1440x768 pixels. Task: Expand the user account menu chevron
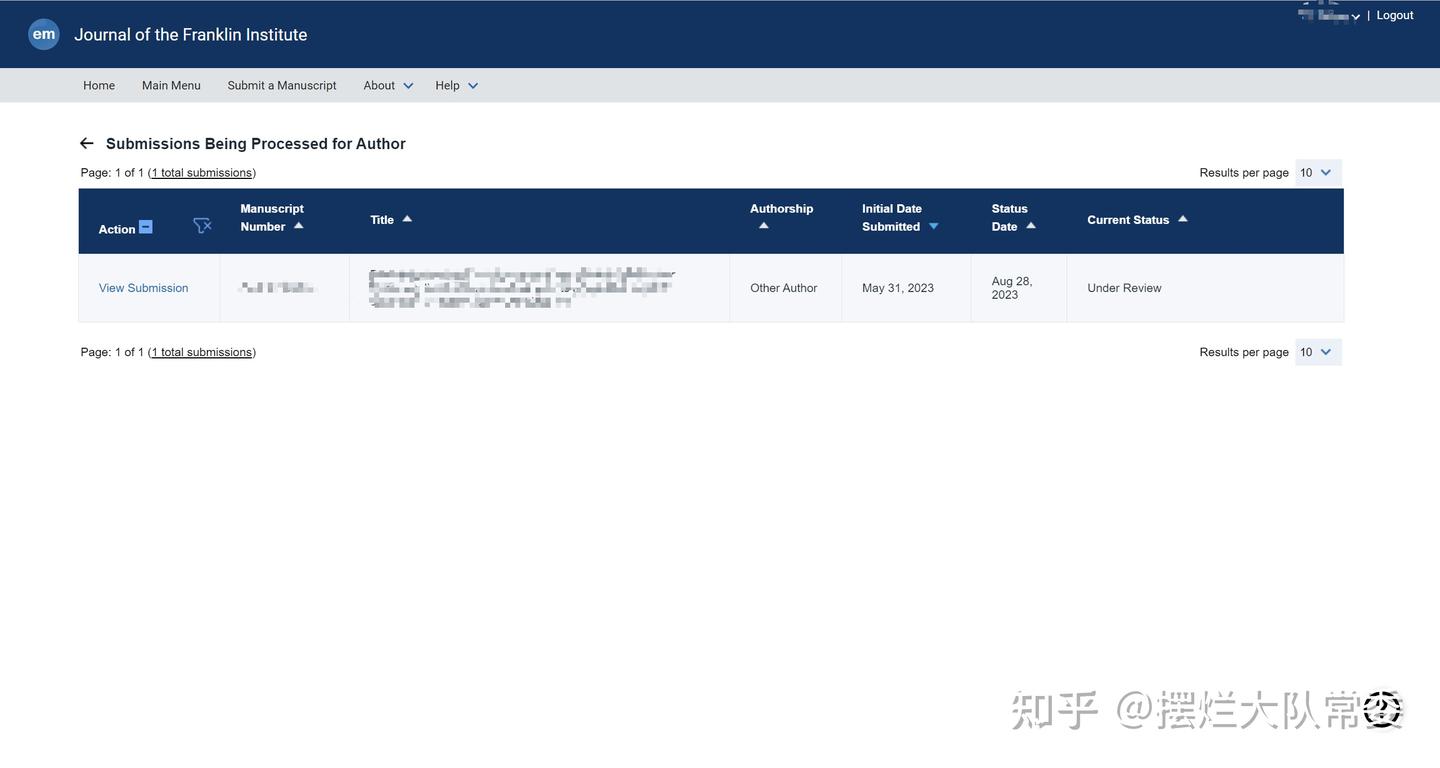tap(1355, 16)
